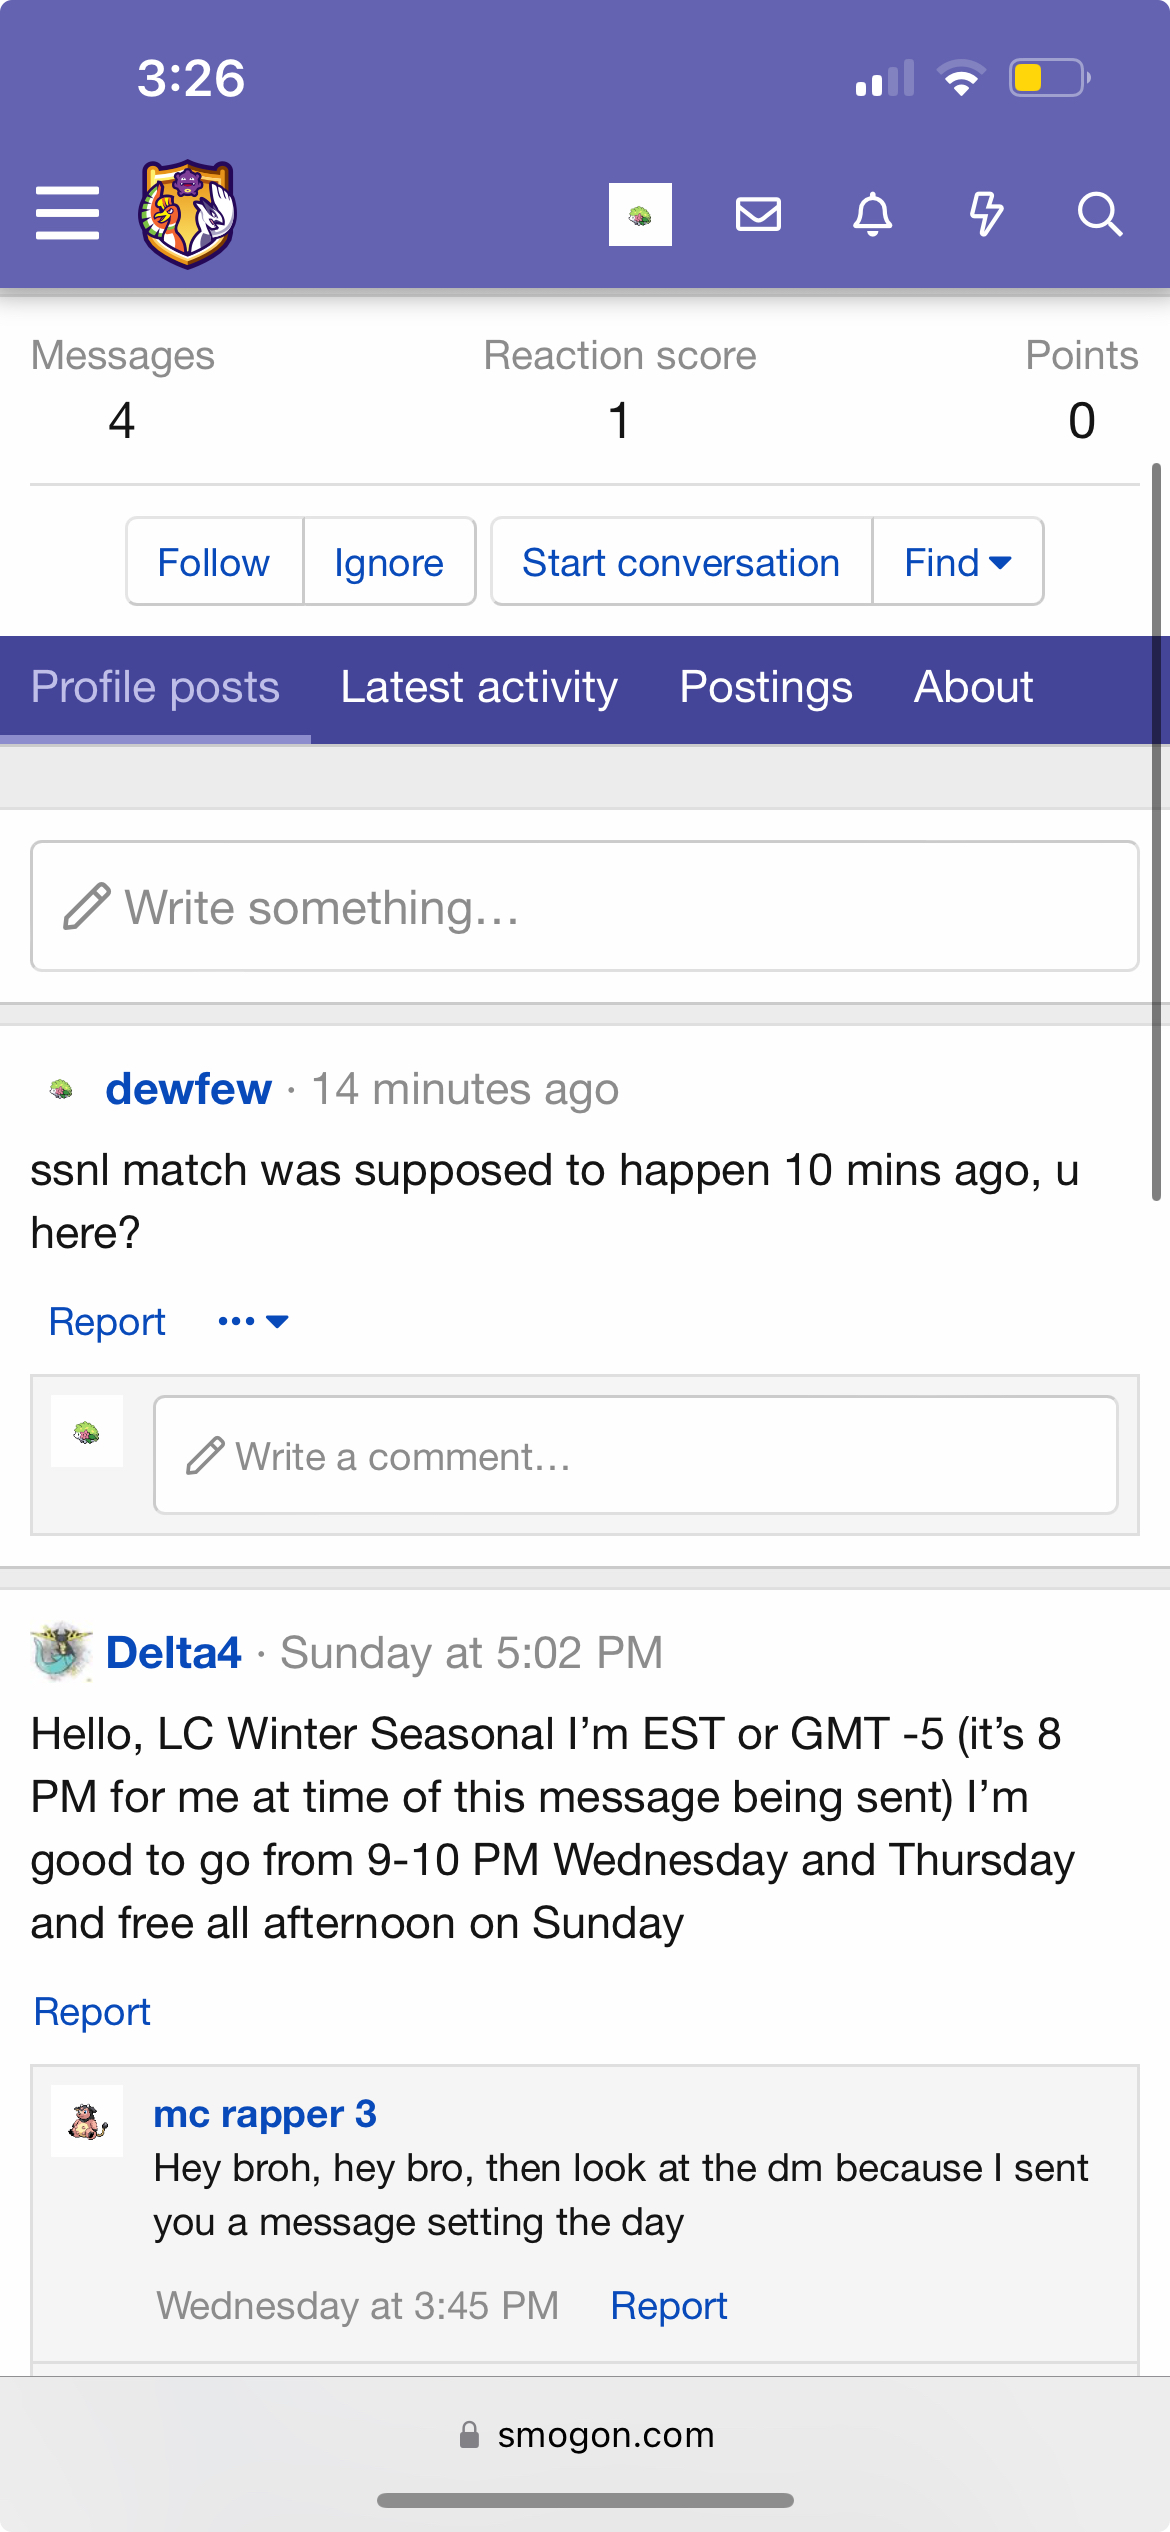Focus the Write something profile post field
This screenshot has height=2532, width=1170.
585,906
